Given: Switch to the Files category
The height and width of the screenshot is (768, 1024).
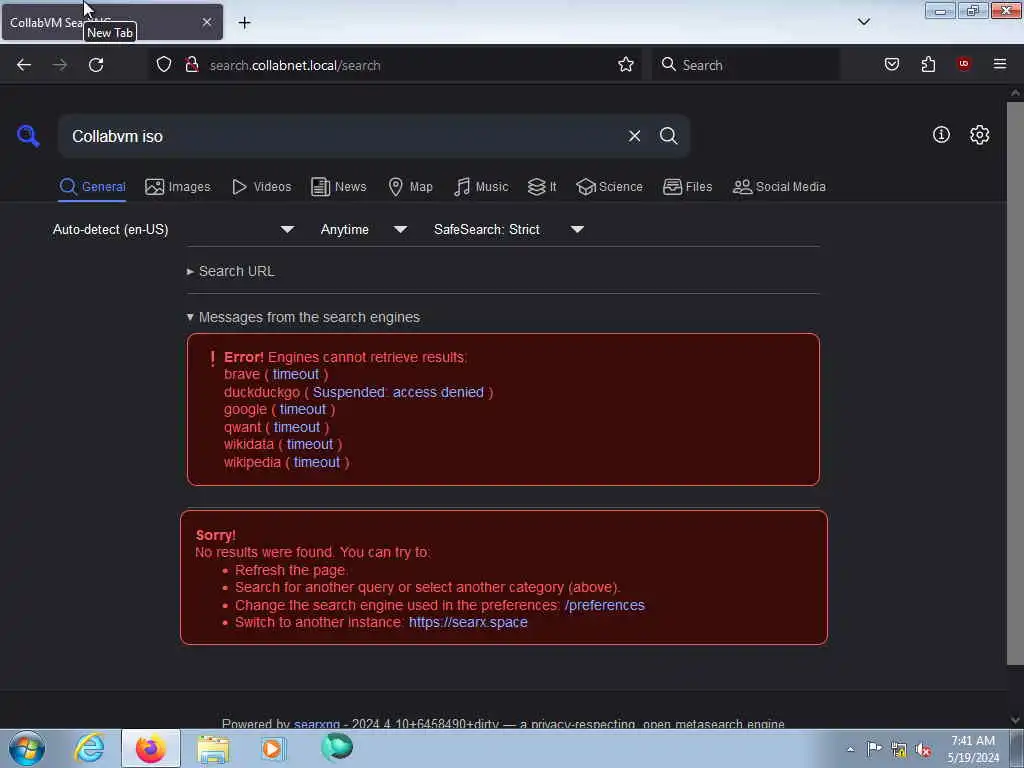Looking at the screenshot, I should point(688,187).
